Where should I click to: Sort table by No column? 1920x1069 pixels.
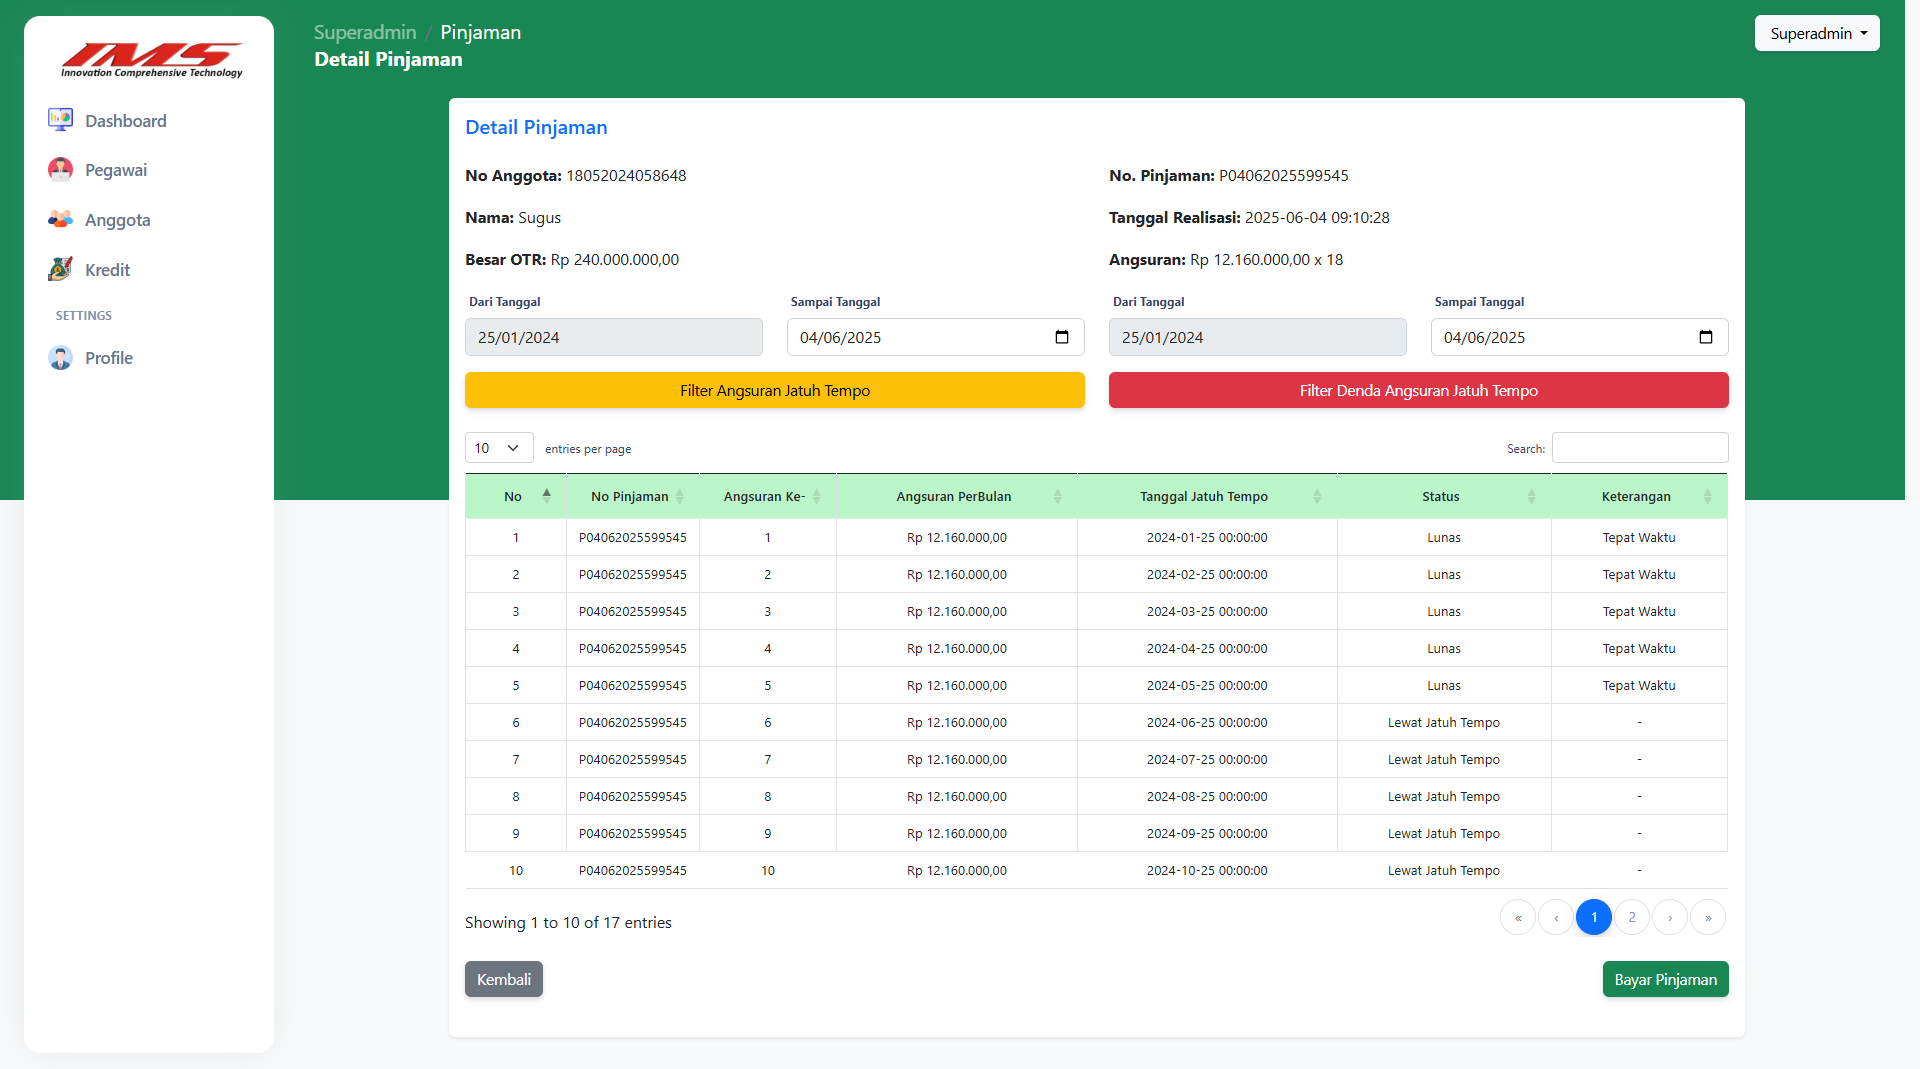click(516, 496)
